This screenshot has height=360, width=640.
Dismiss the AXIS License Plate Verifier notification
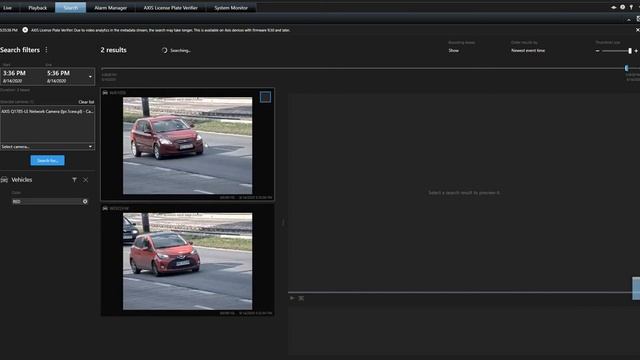click(638, 30)
